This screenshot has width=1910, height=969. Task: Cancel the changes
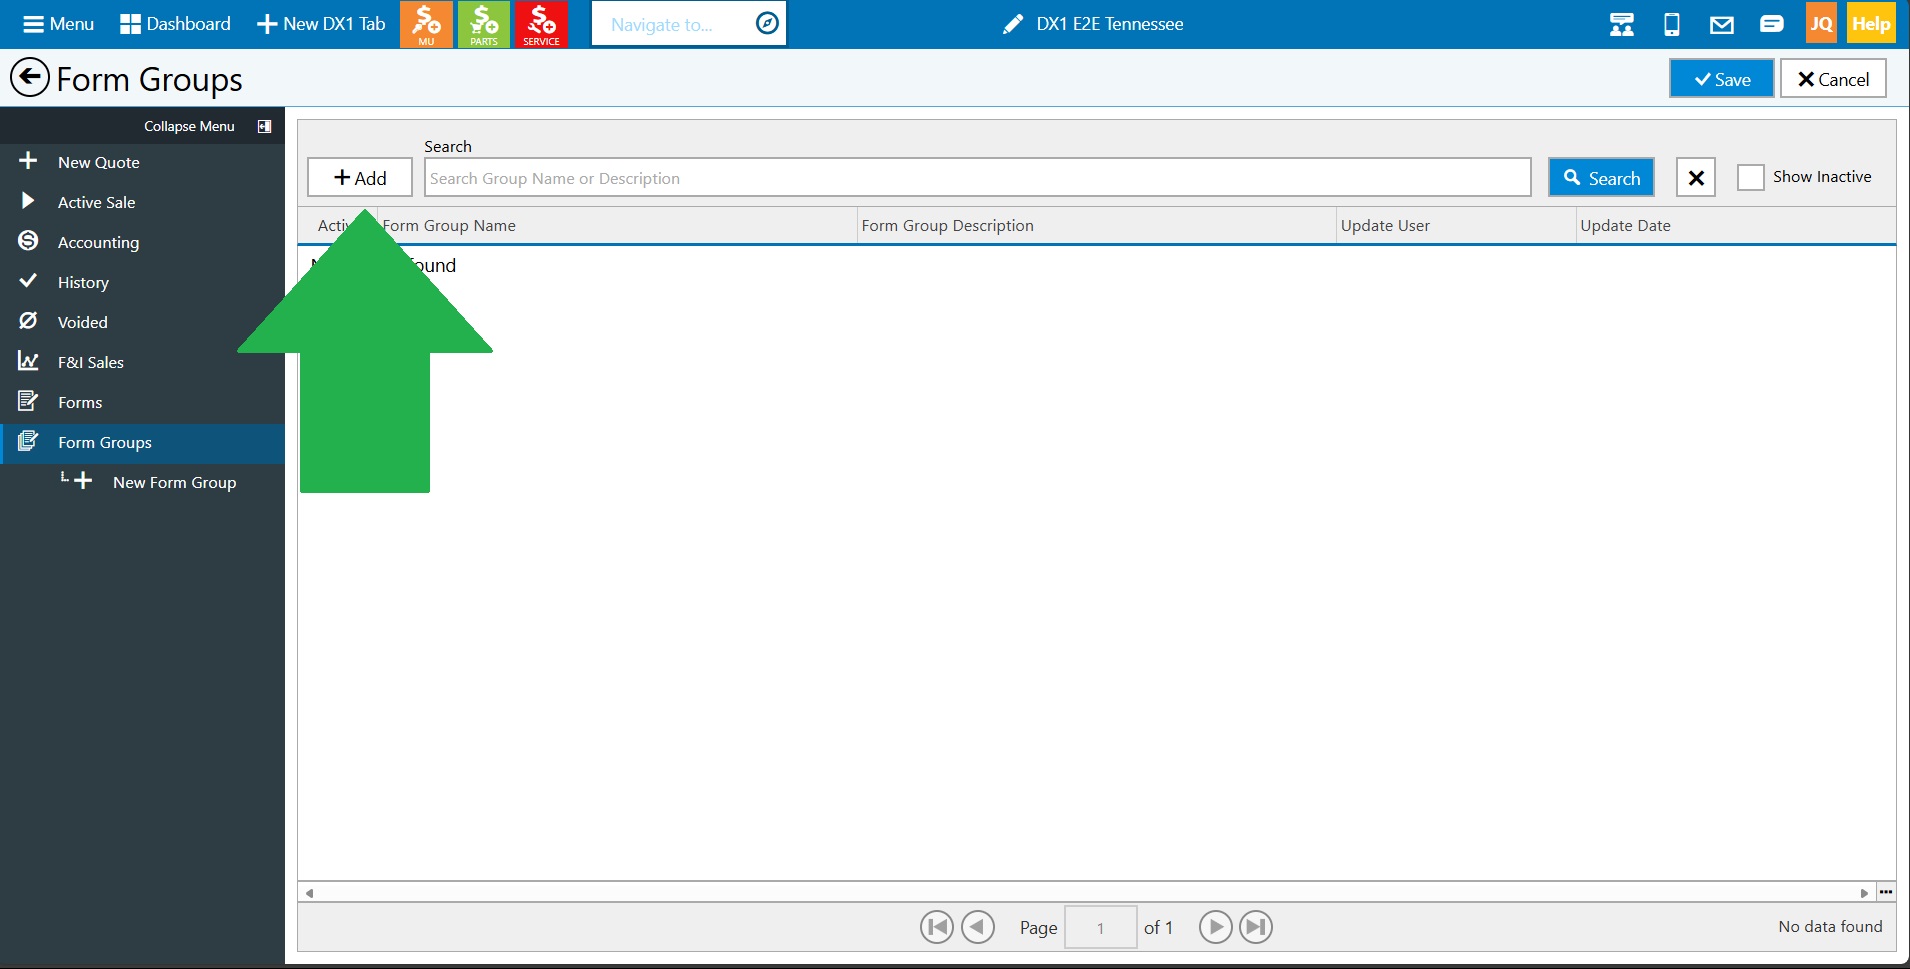pos(1833,79)
